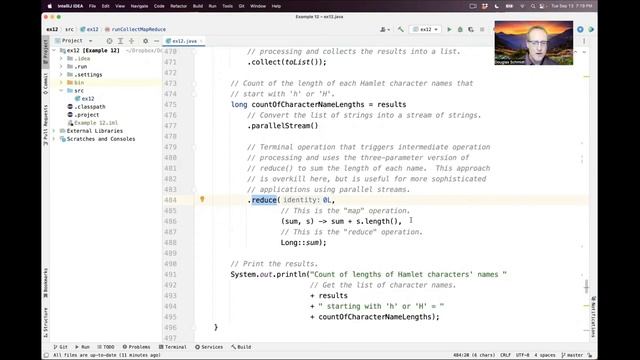Select ex12 class under src
Screen dimensions: 640x360
pos(84,99)
